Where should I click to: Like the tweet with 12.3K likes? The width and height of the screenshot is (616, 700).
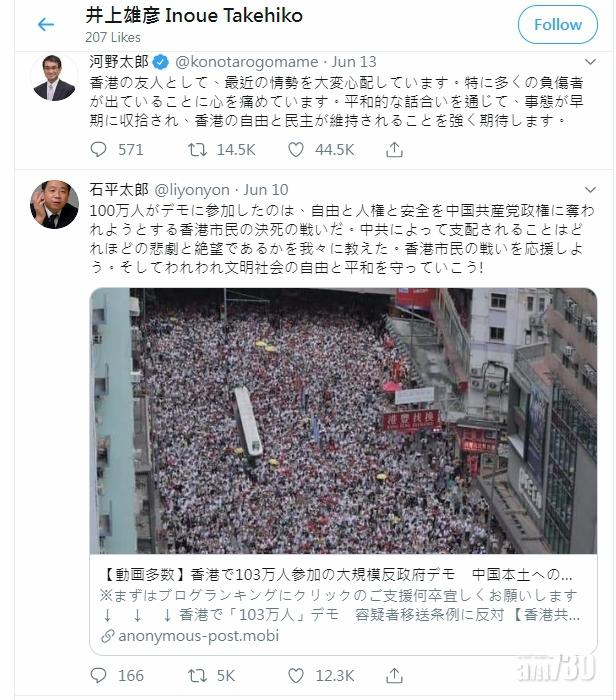296,675
